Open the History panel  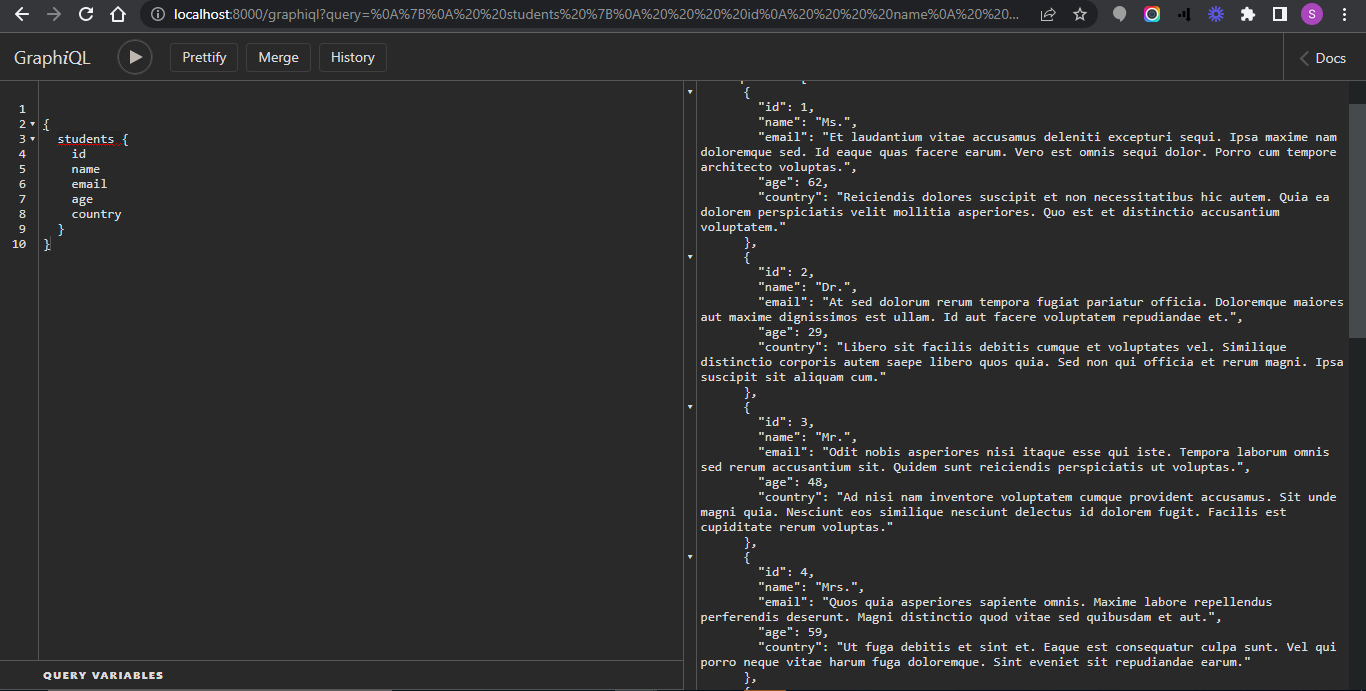coord(352,57)
